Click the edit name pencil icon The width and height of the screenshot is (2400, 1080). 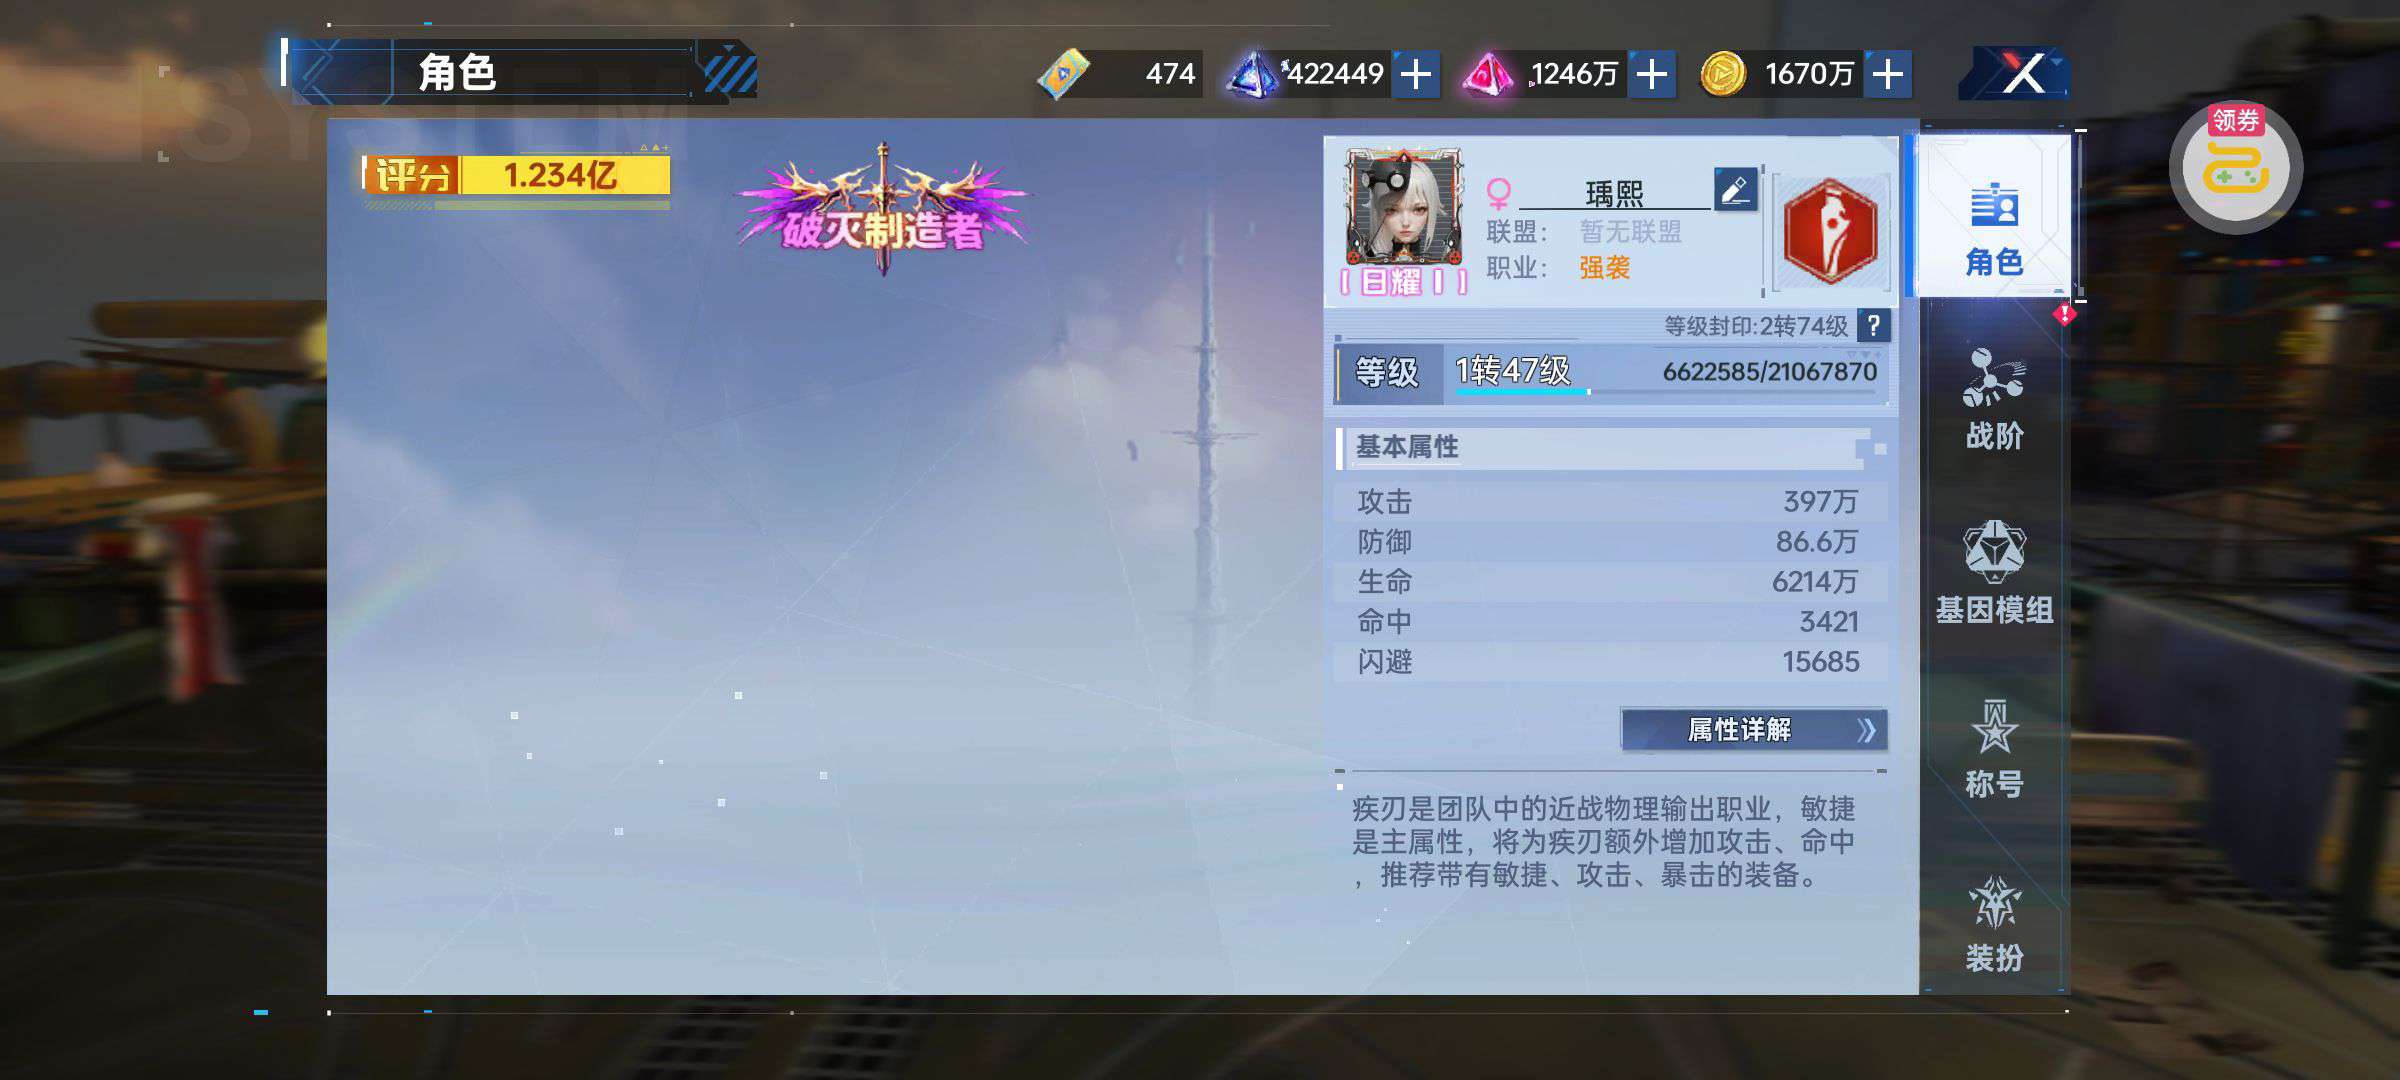click(1736, 189)
